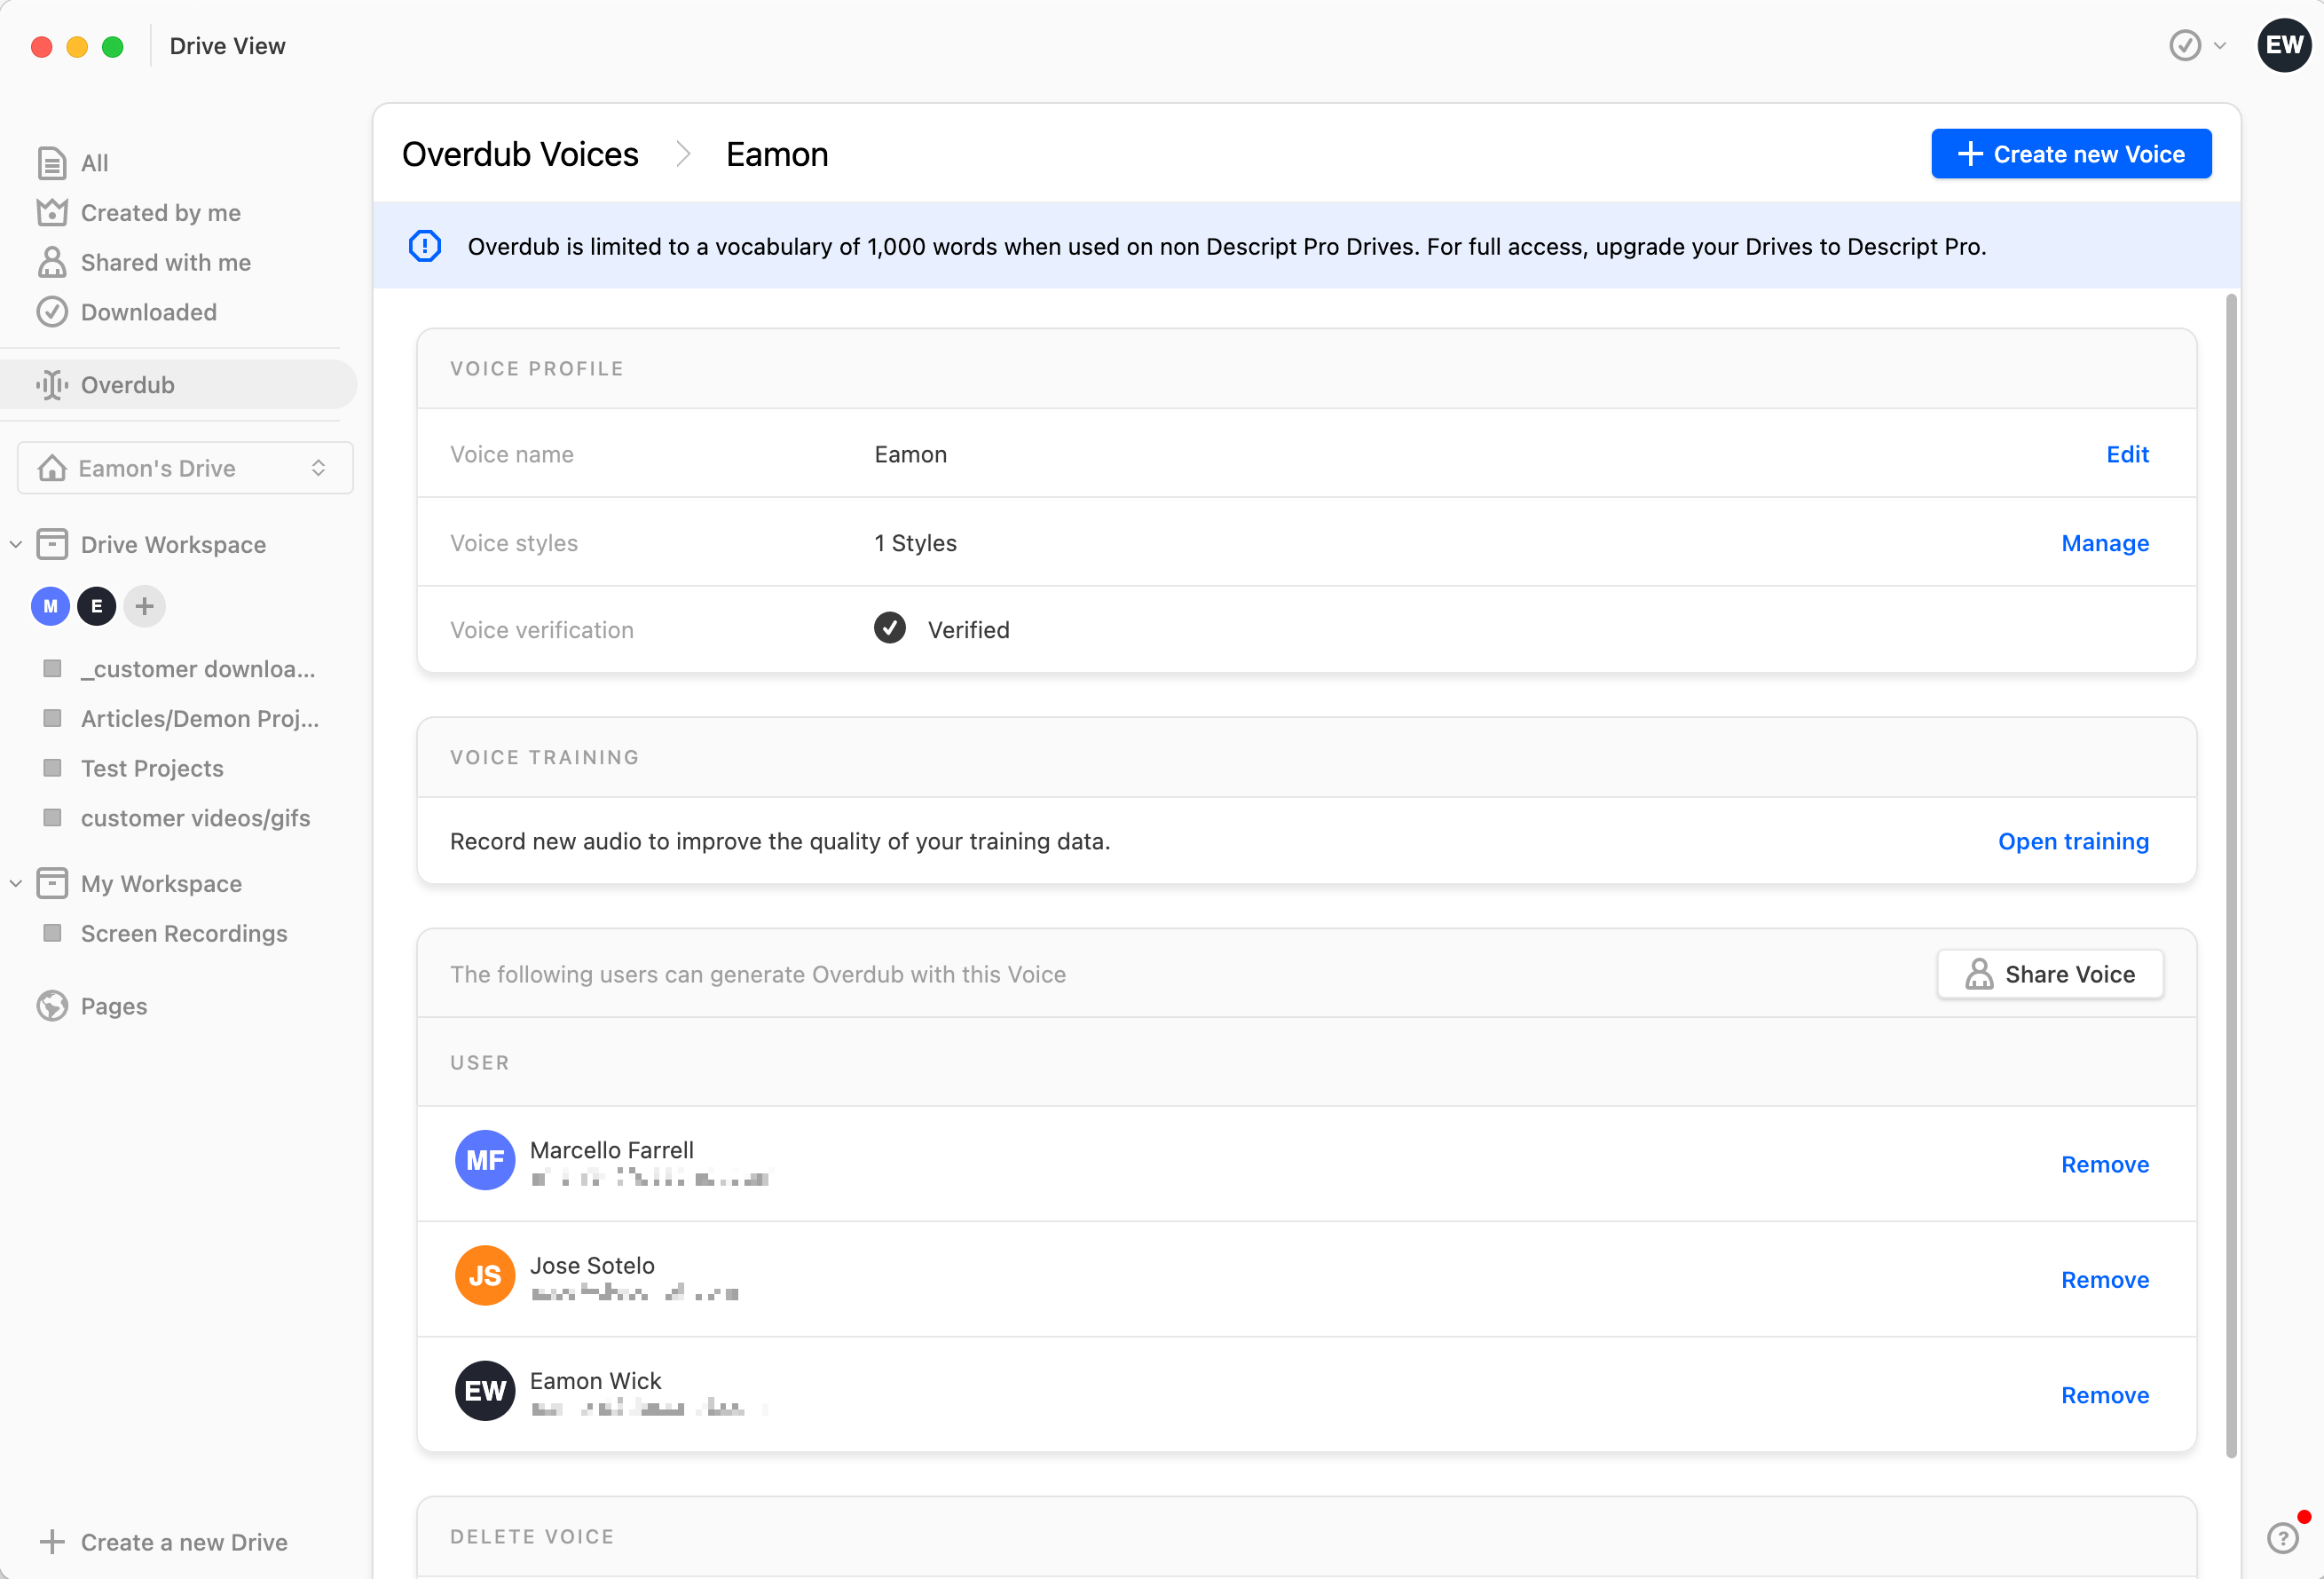Click the My Workspace box icon
This screenshot has height=1579, width=2324.
click(x=52, y=883)
